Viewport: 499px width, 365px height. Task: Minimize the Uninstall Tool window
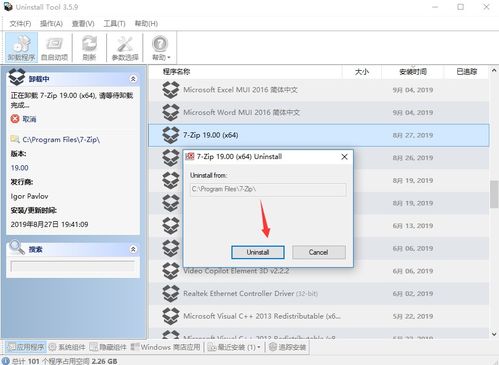[435, 7]
